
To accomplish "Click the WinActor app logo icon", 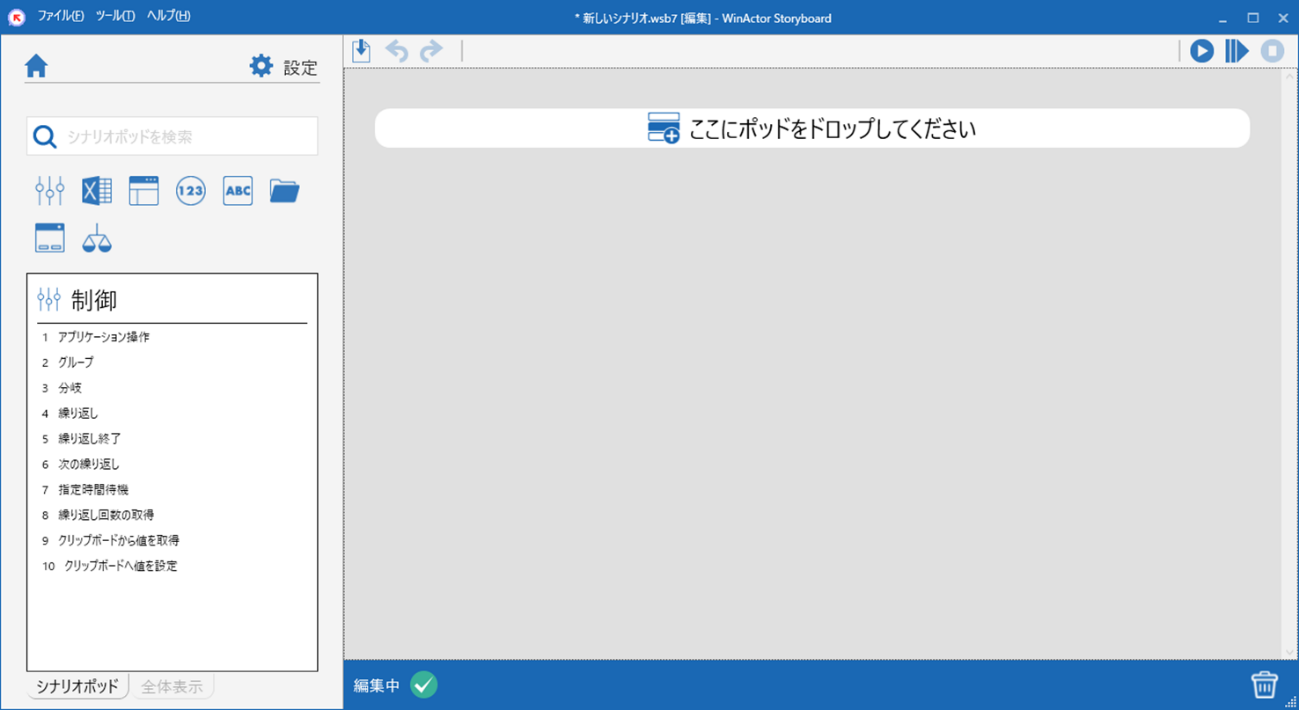I will tap(16, 17).
